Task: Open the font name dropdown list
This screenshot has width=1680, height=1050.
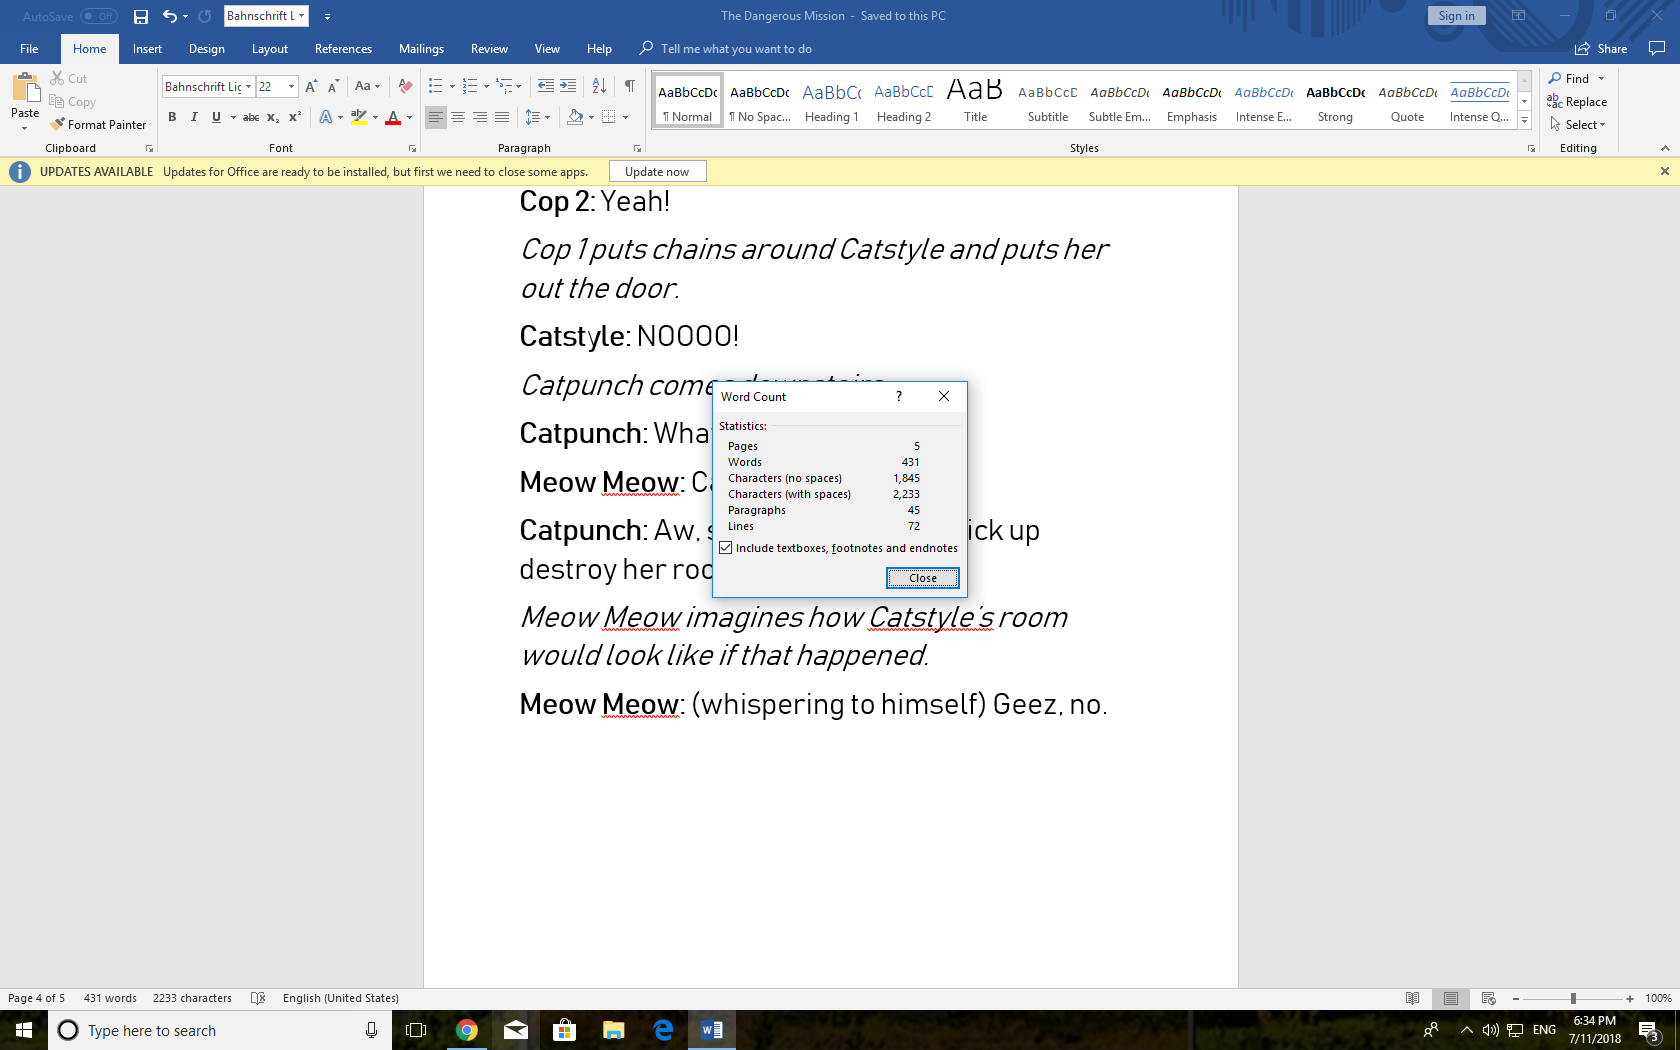Action: pos(248,87)
